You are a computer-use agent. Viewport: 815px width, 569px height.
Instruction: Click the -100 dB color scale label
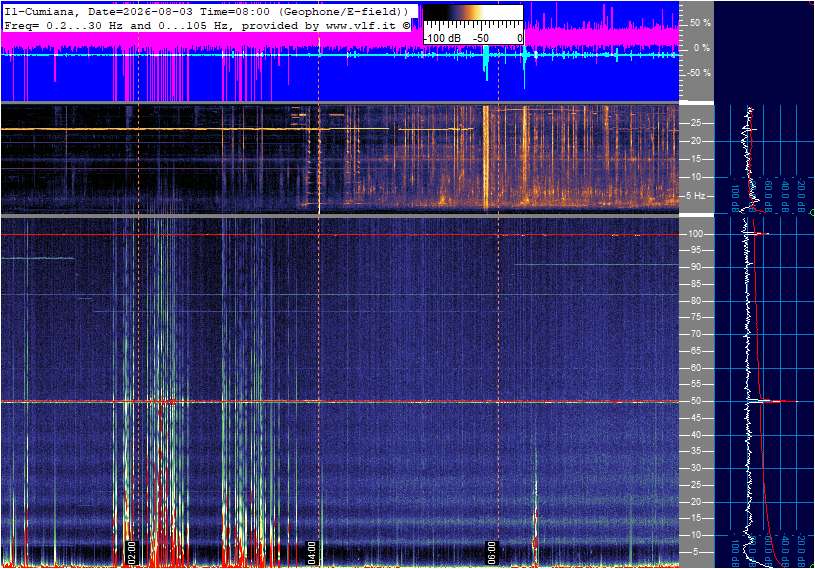click(442, 38)
